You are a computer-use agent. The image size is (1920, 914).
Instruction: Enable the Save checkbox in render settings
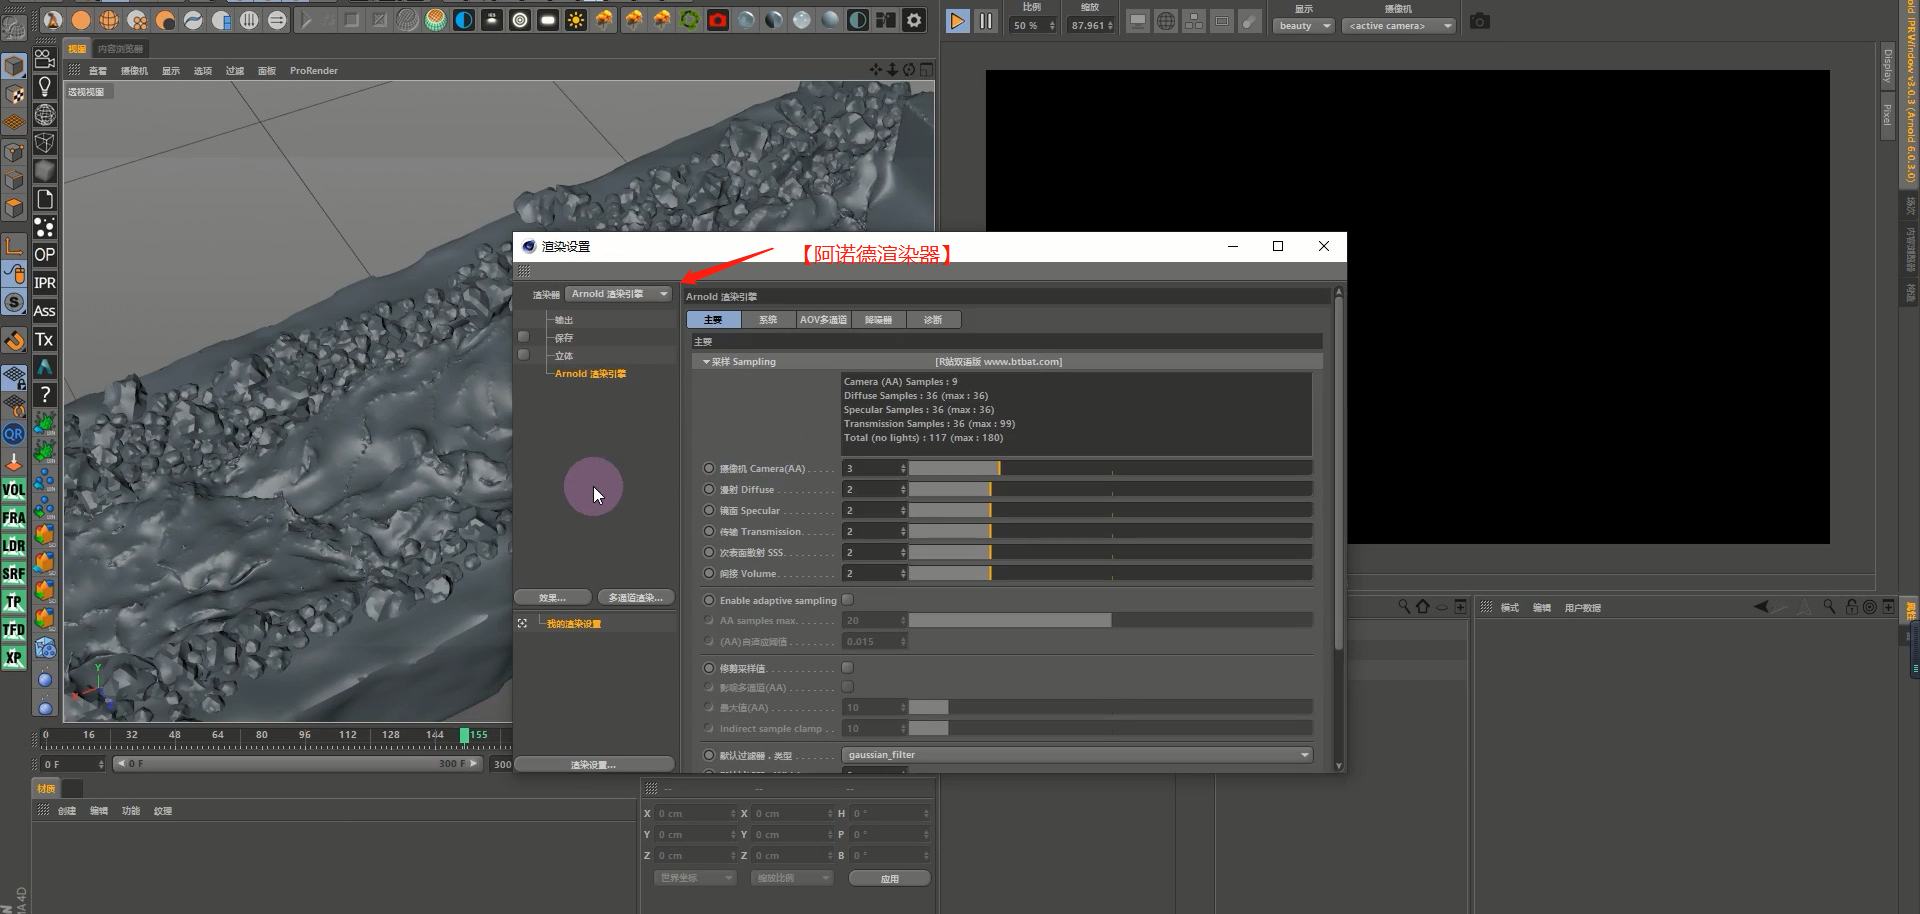point(523,338)
